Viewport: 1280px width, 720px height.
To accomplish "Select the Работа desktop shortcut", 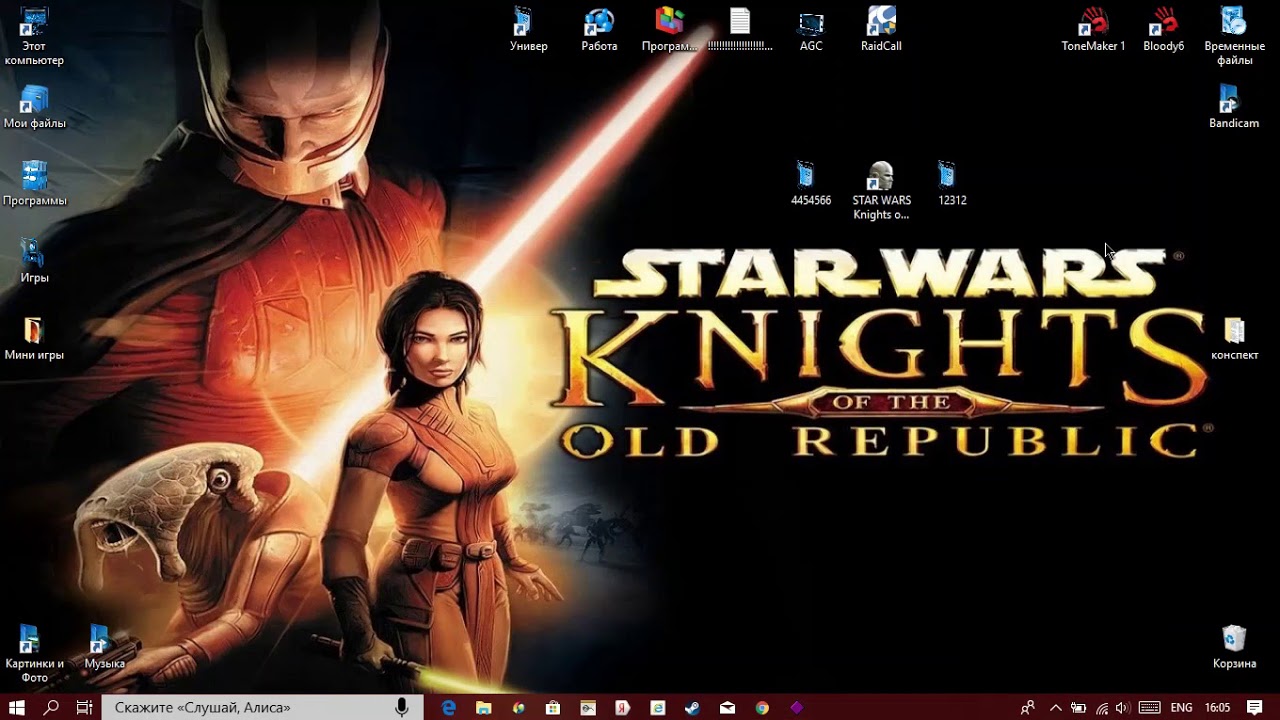I will pyautogui.click(x=599, y=29).
